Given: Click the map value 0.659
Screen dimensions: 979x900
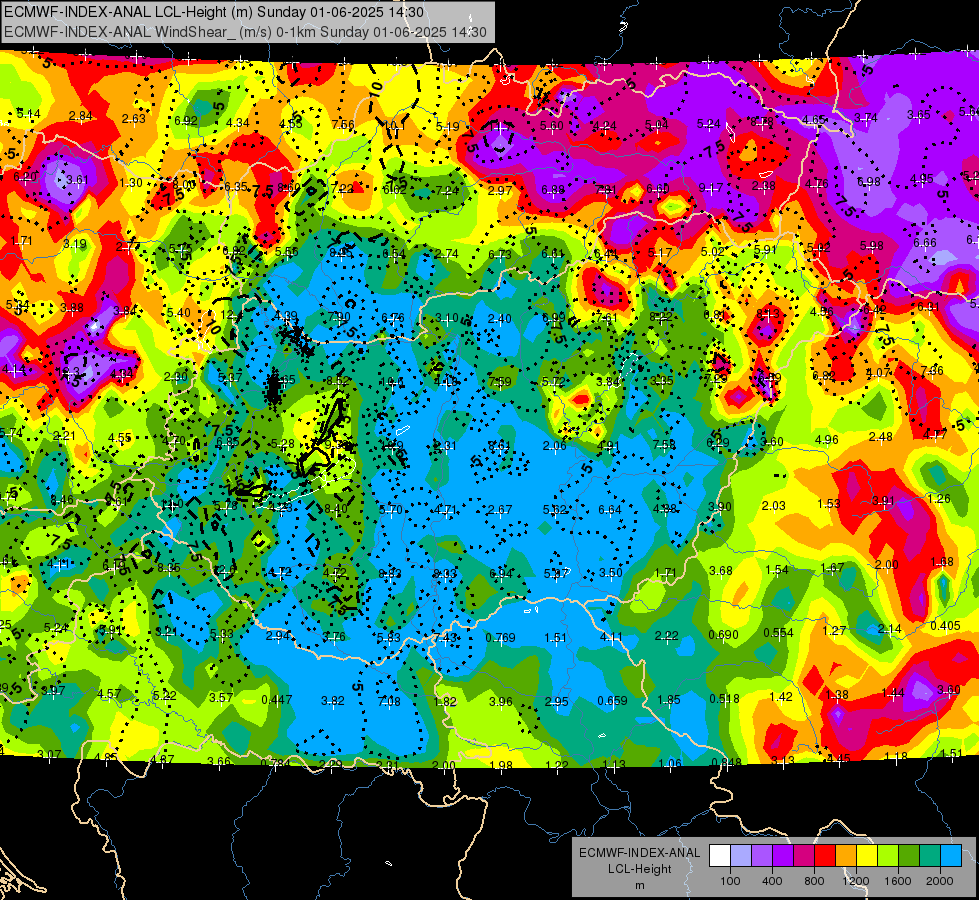Looking at the screenshot, I should 612,700.
